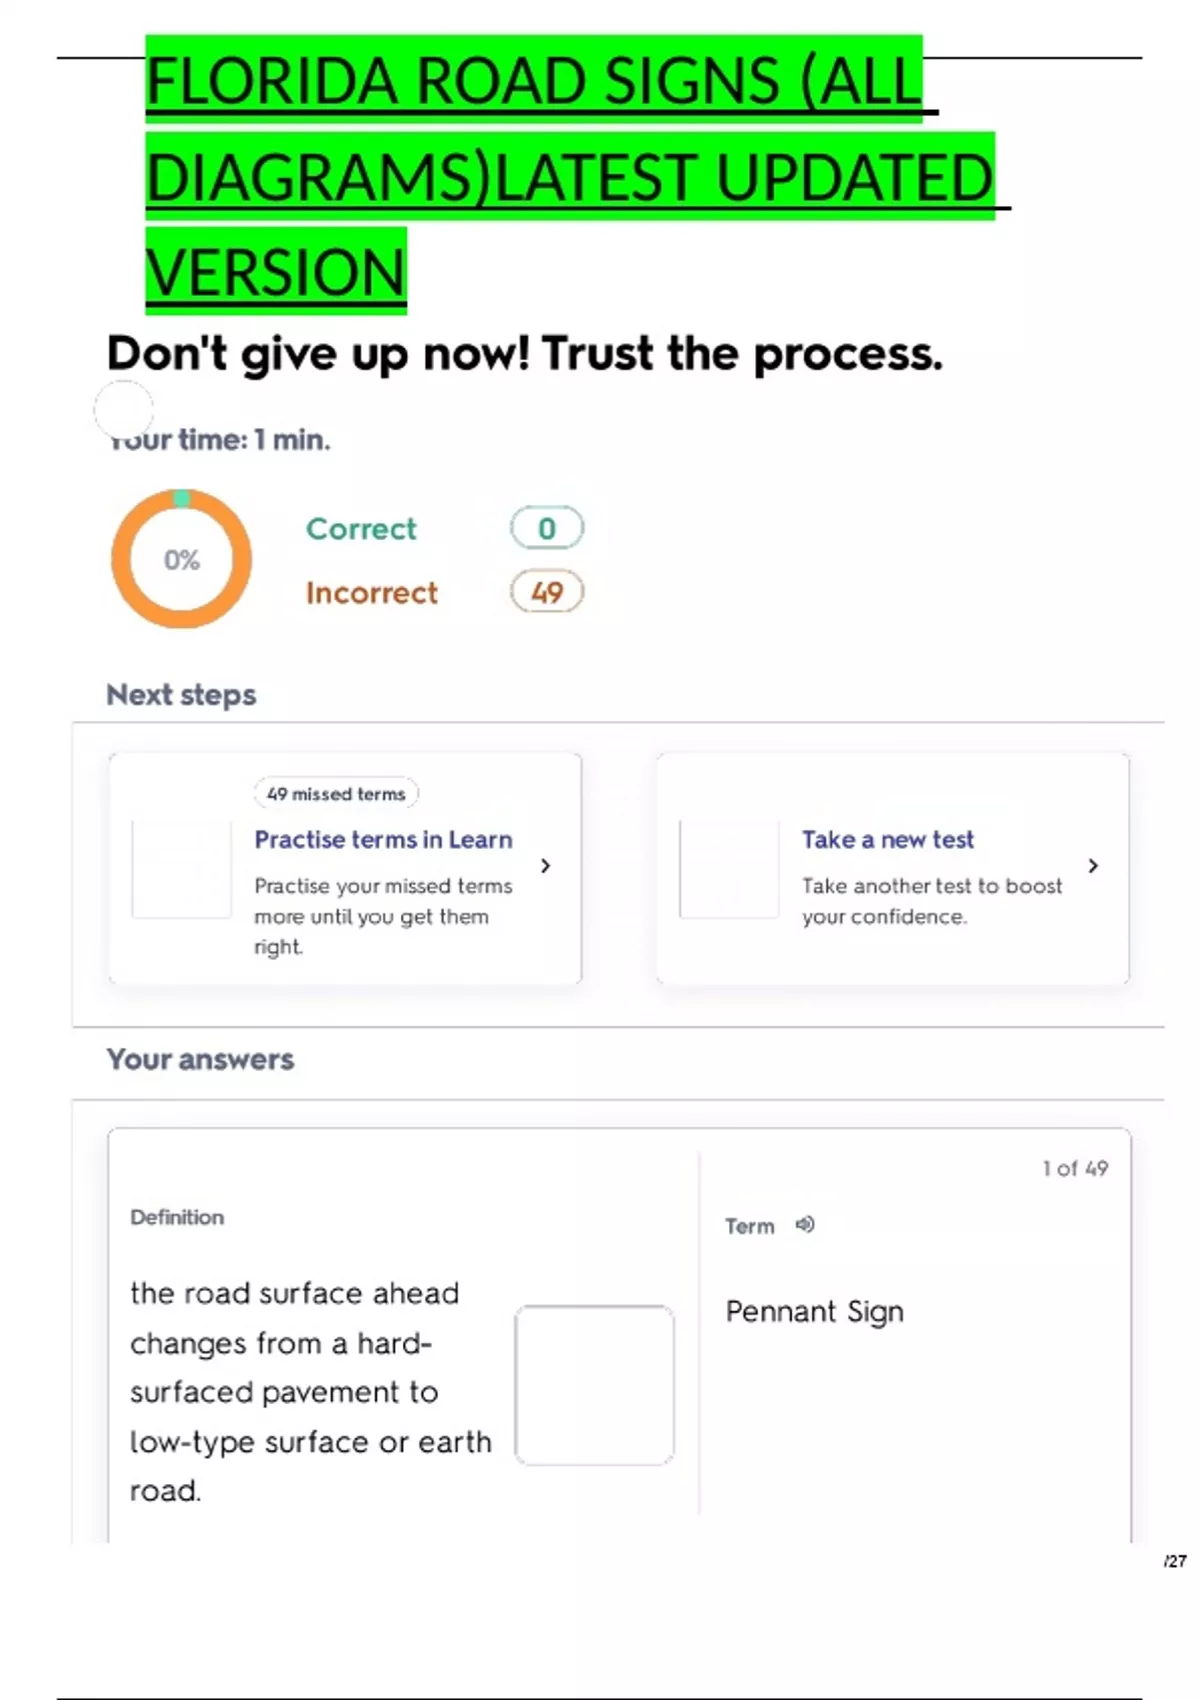Image resolution: width=1200 pixels, height=1700 pixels.
Task: Open Practise terms in Learn link
Action: point(383,840)
